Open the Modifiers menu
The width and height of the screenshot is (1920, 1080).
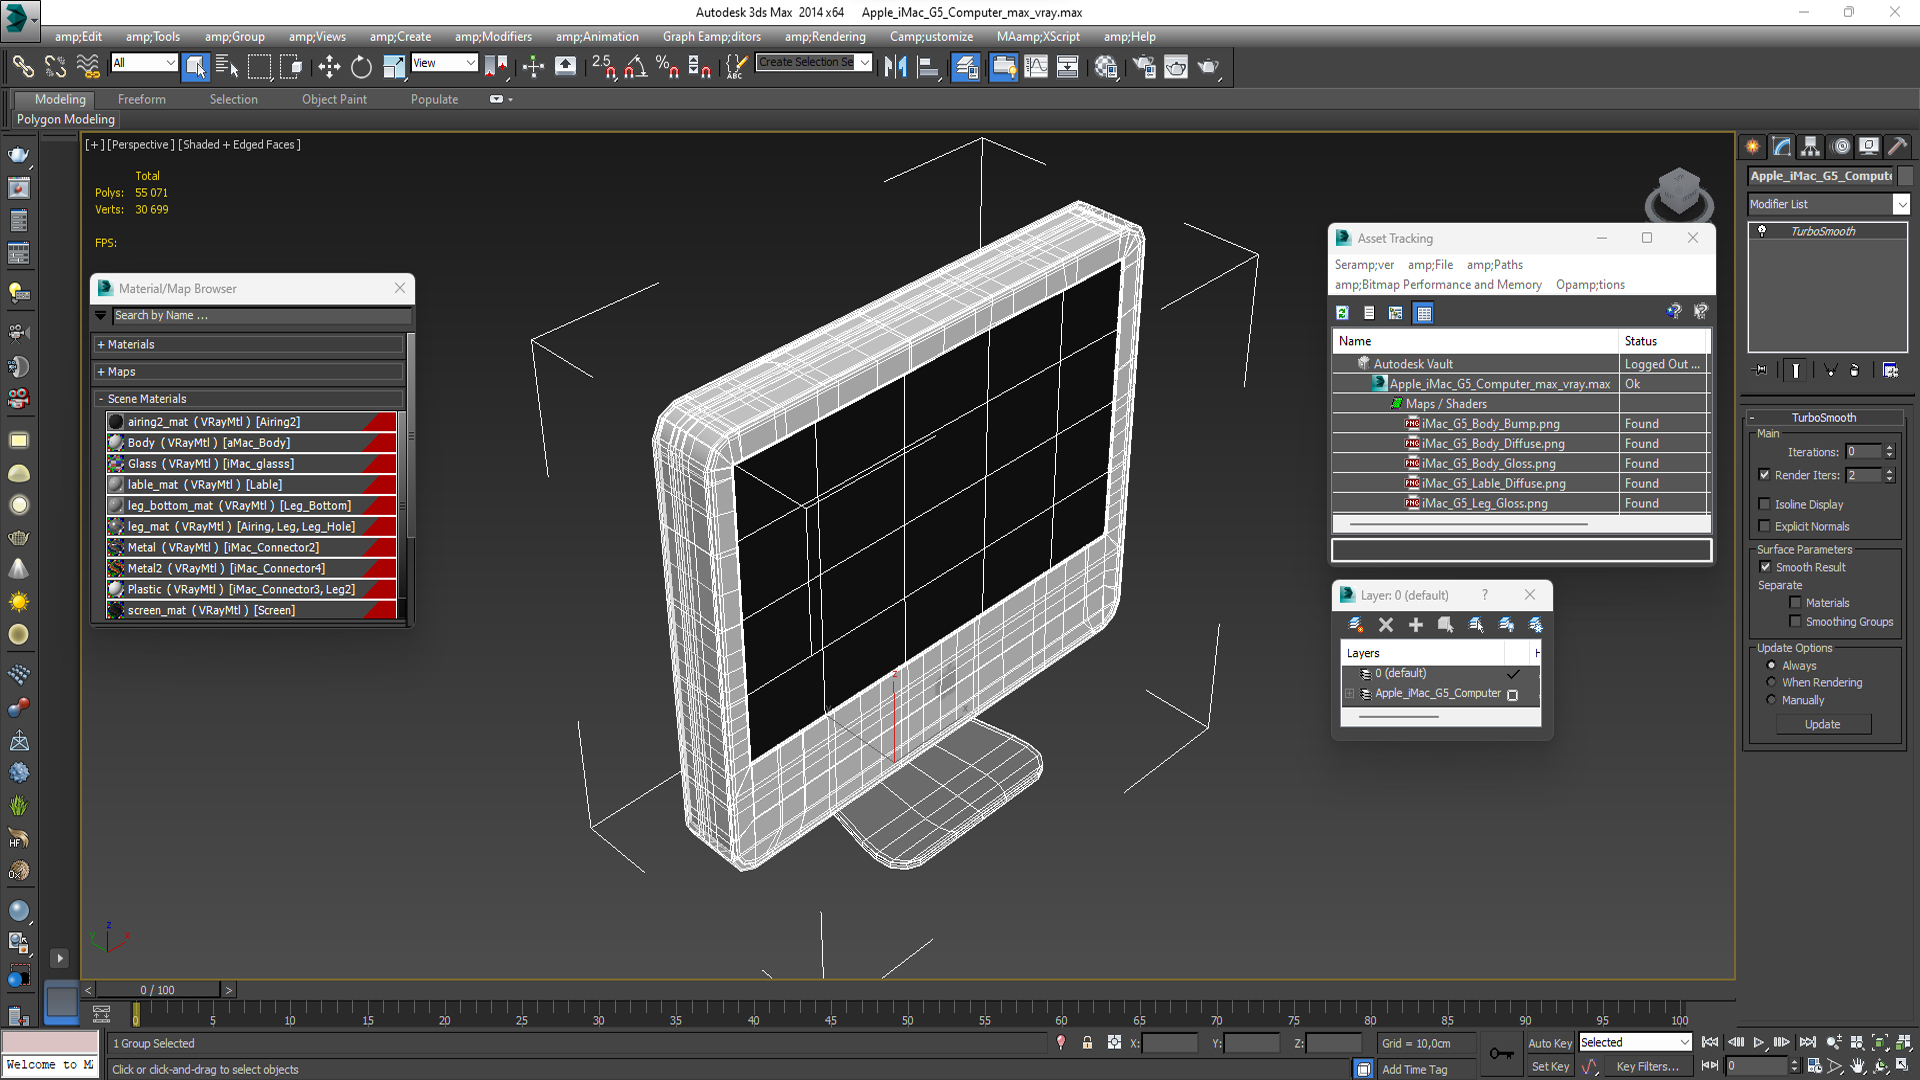tap(493, 36)
